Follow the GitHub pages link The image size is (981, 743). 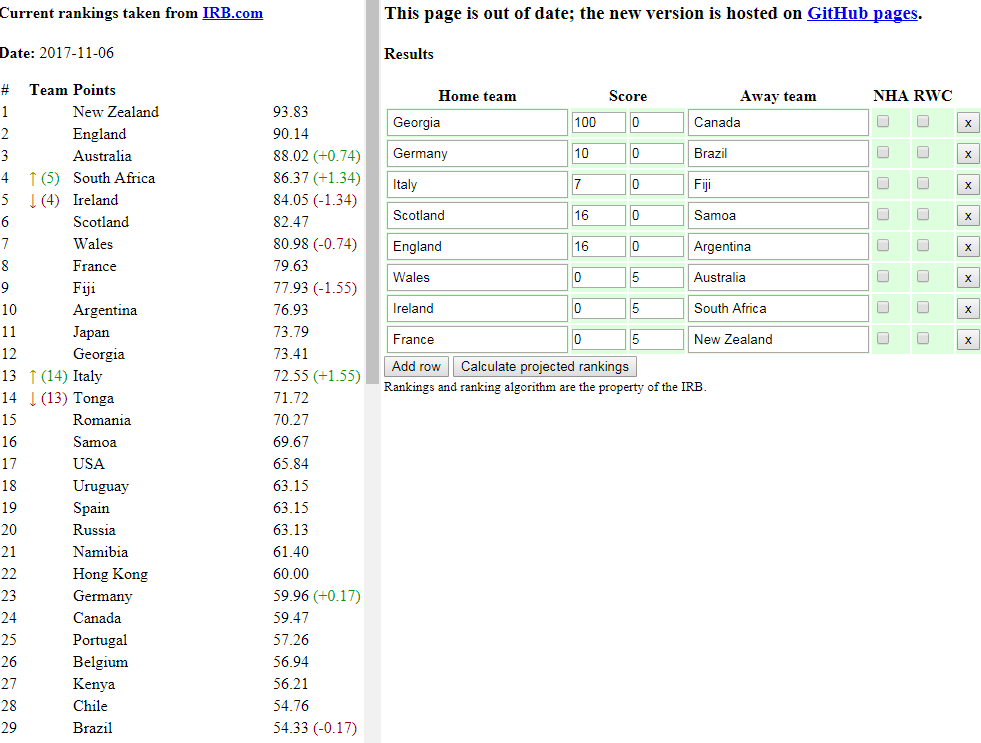coord(862,13)
